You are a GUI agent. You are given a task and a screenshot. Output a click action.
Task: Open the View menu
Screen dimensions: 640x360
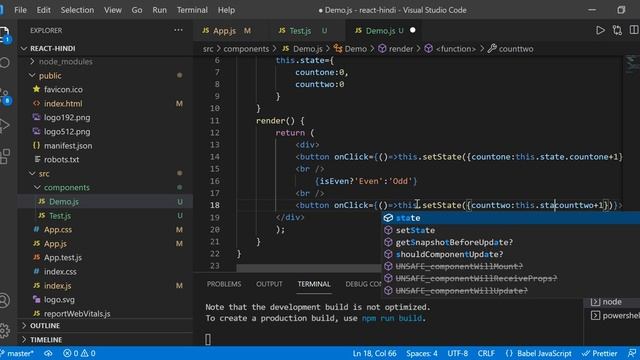click(113, 10)
